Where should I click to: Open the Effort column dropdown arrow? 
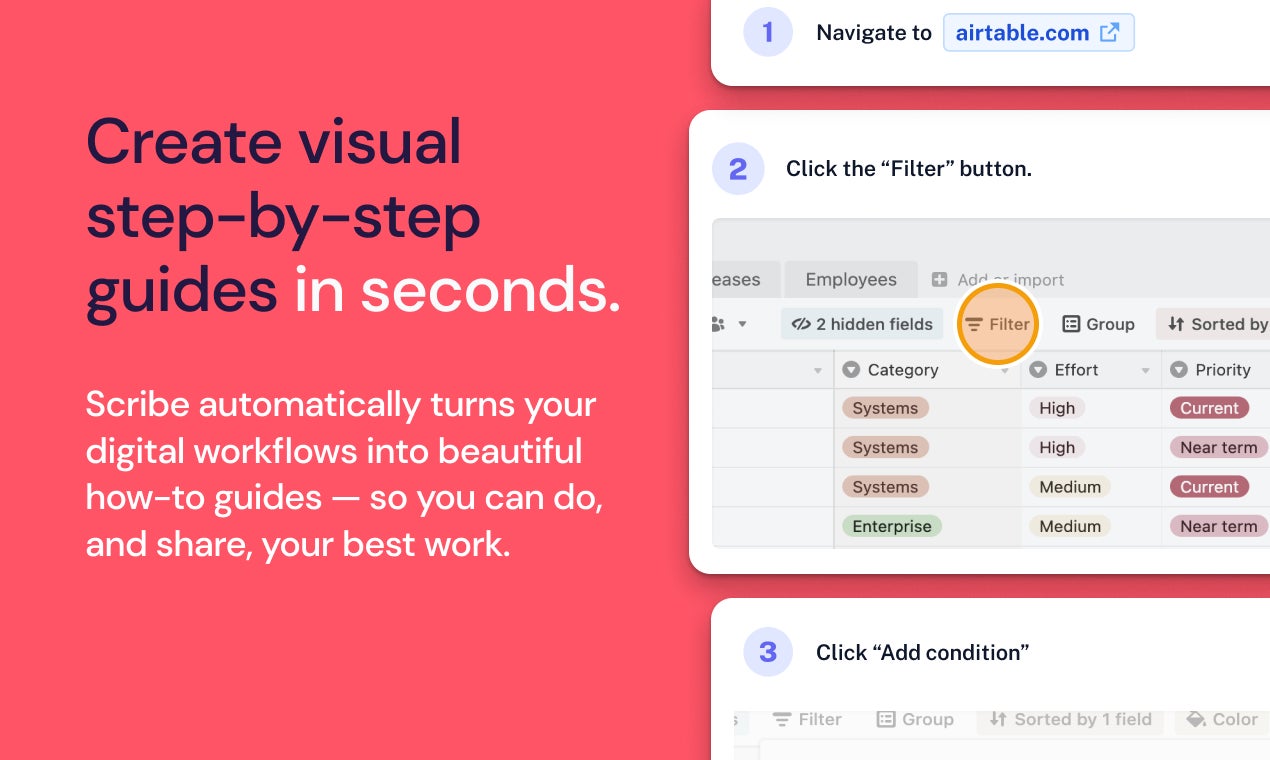[1146, 371]
